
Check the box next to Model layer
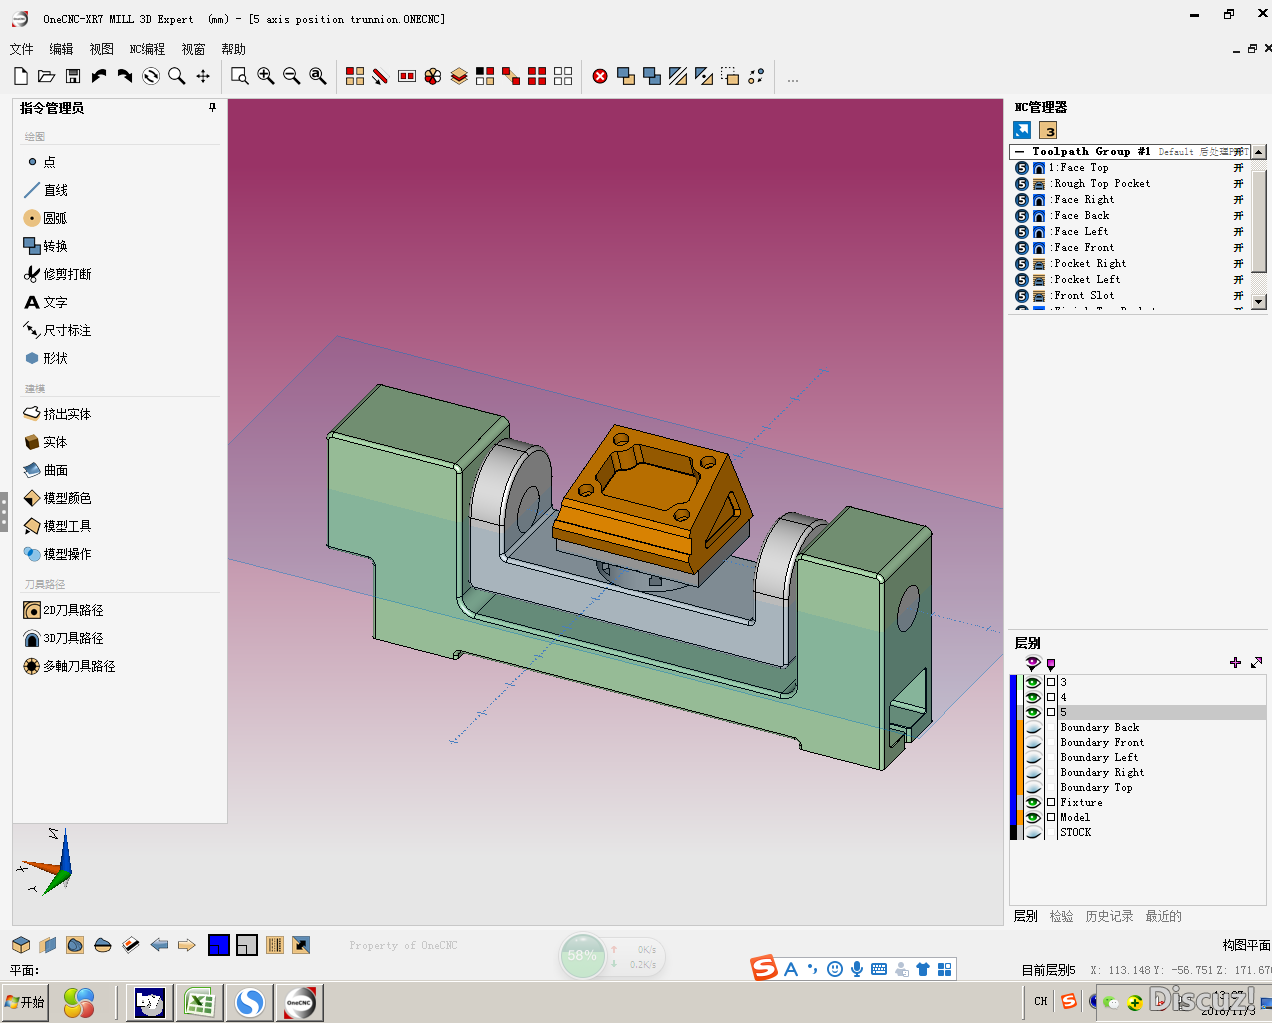point(1051,817)
